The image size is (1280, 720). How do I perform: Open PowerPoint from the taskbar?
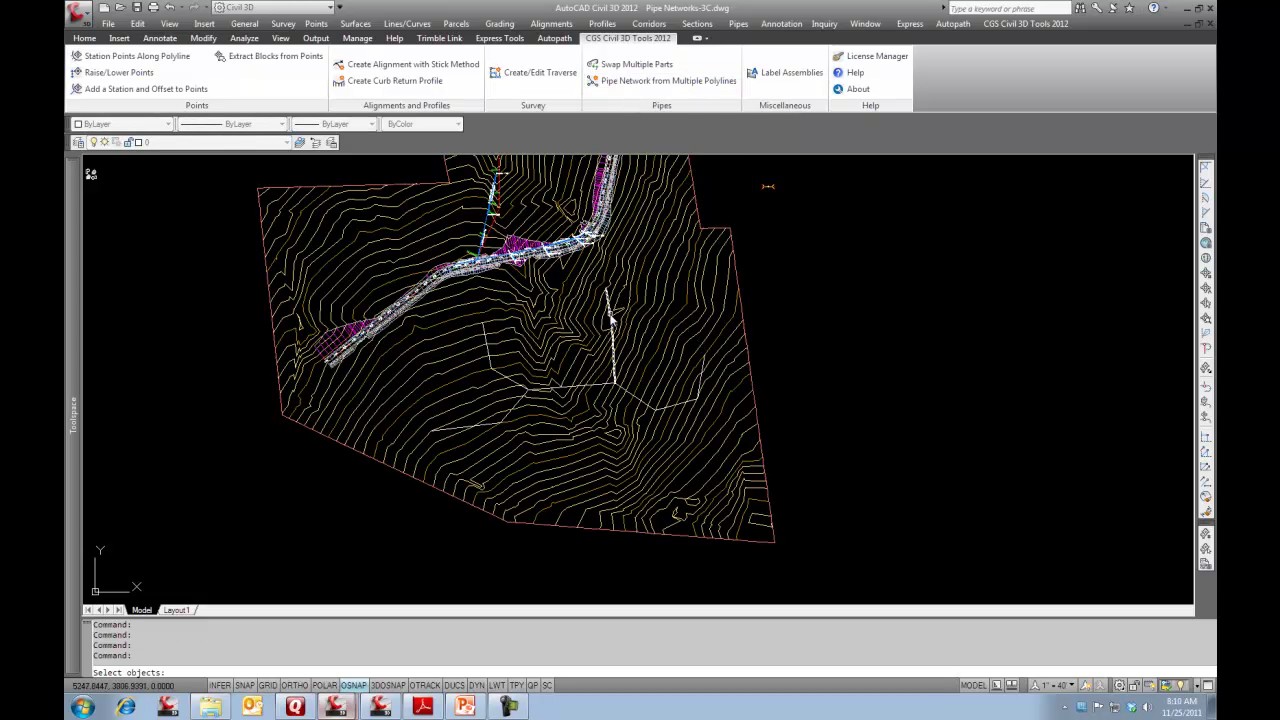tap(465, 707)
